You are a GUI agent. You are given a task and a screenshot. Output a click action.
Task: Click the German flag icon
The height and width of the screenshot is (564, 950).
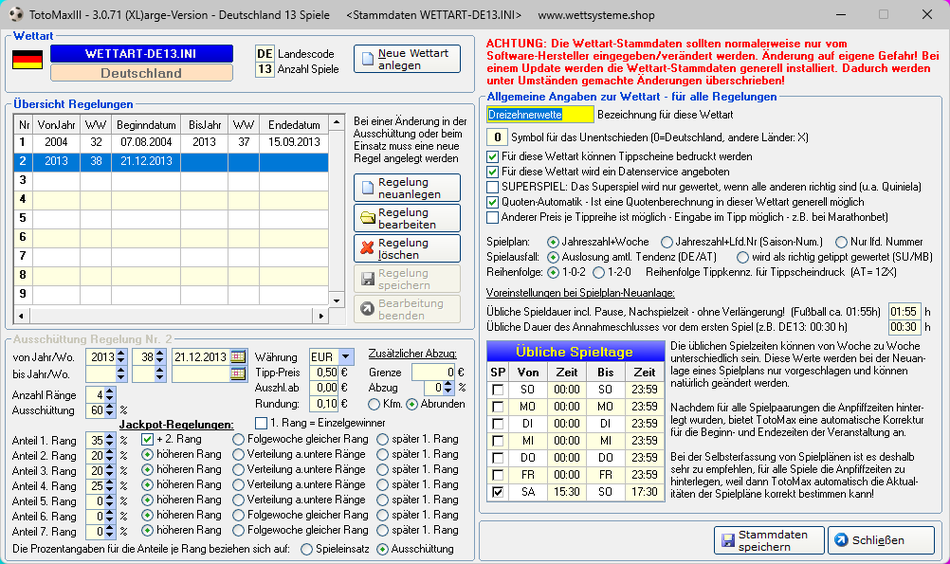[x=27, y=60]
